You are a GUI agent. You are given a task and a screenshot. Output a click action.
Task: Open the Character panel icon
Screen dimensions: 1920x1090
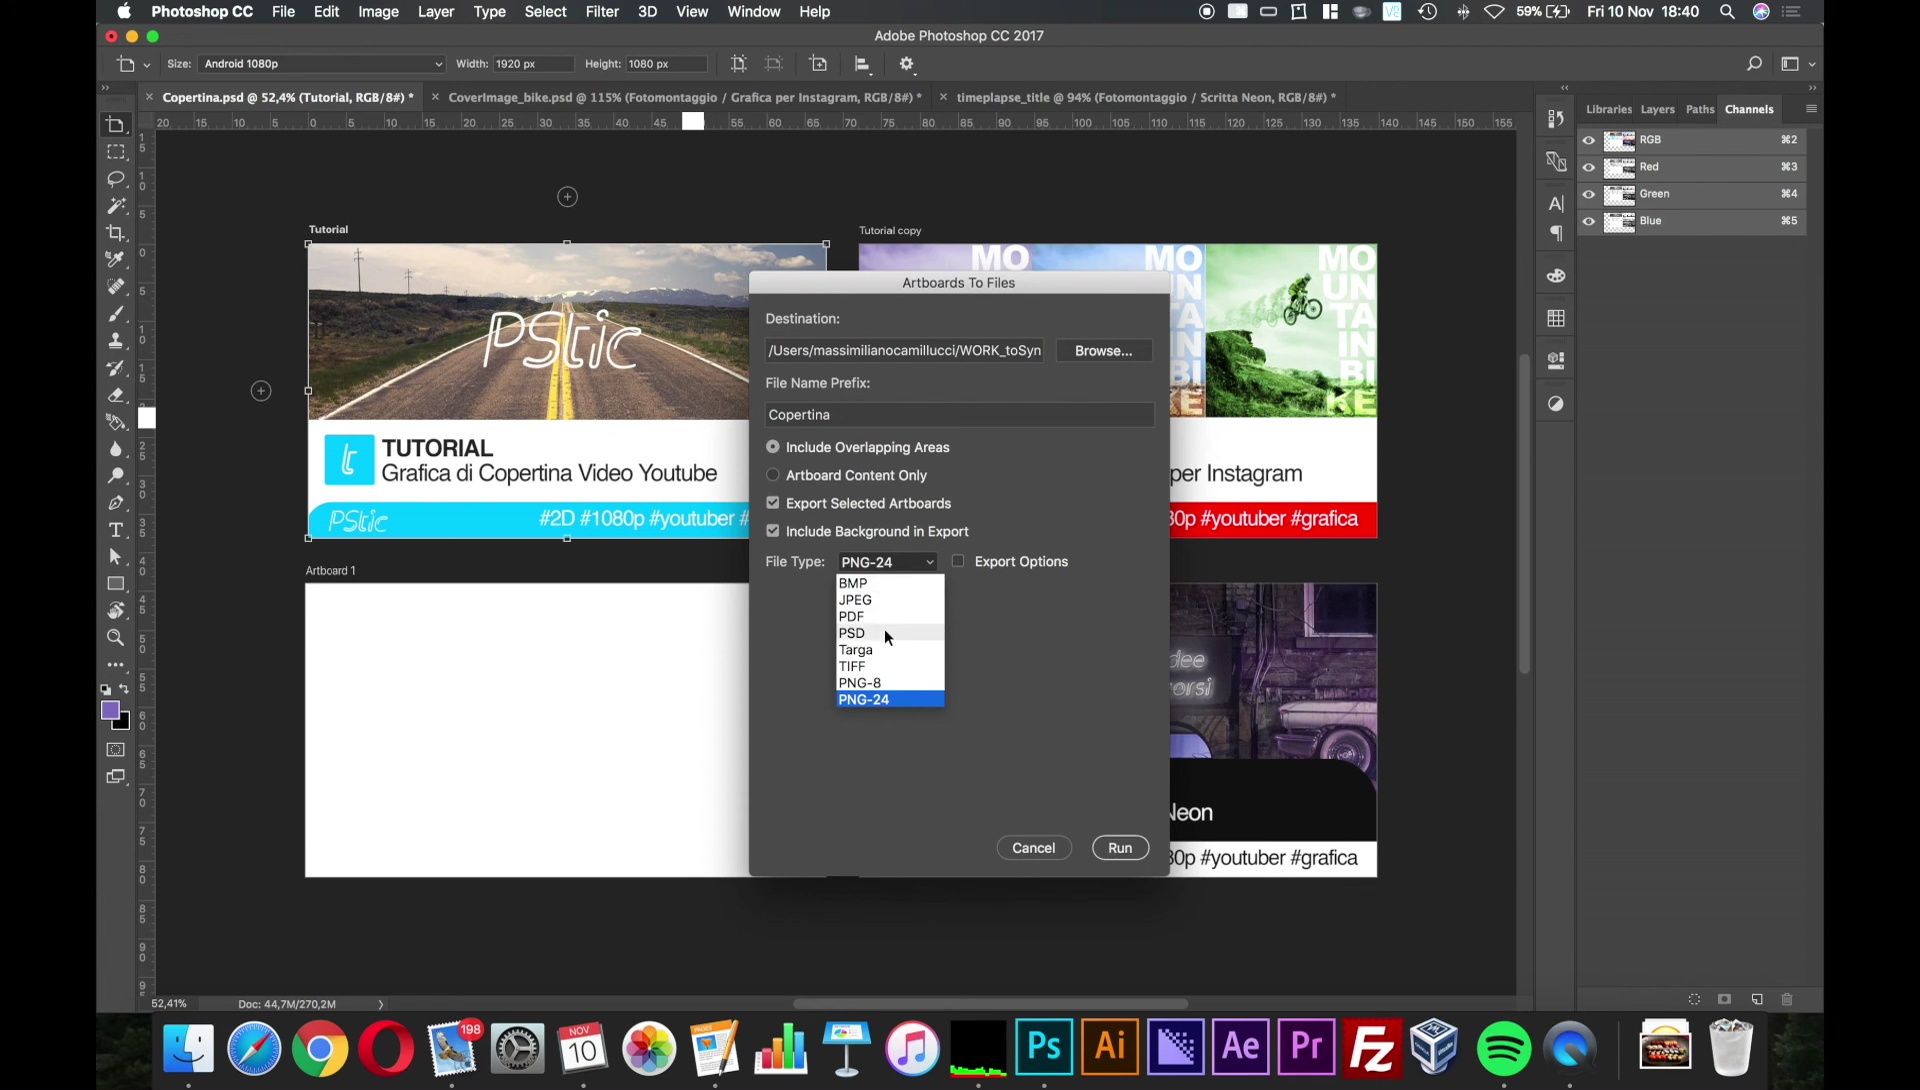1556,204
